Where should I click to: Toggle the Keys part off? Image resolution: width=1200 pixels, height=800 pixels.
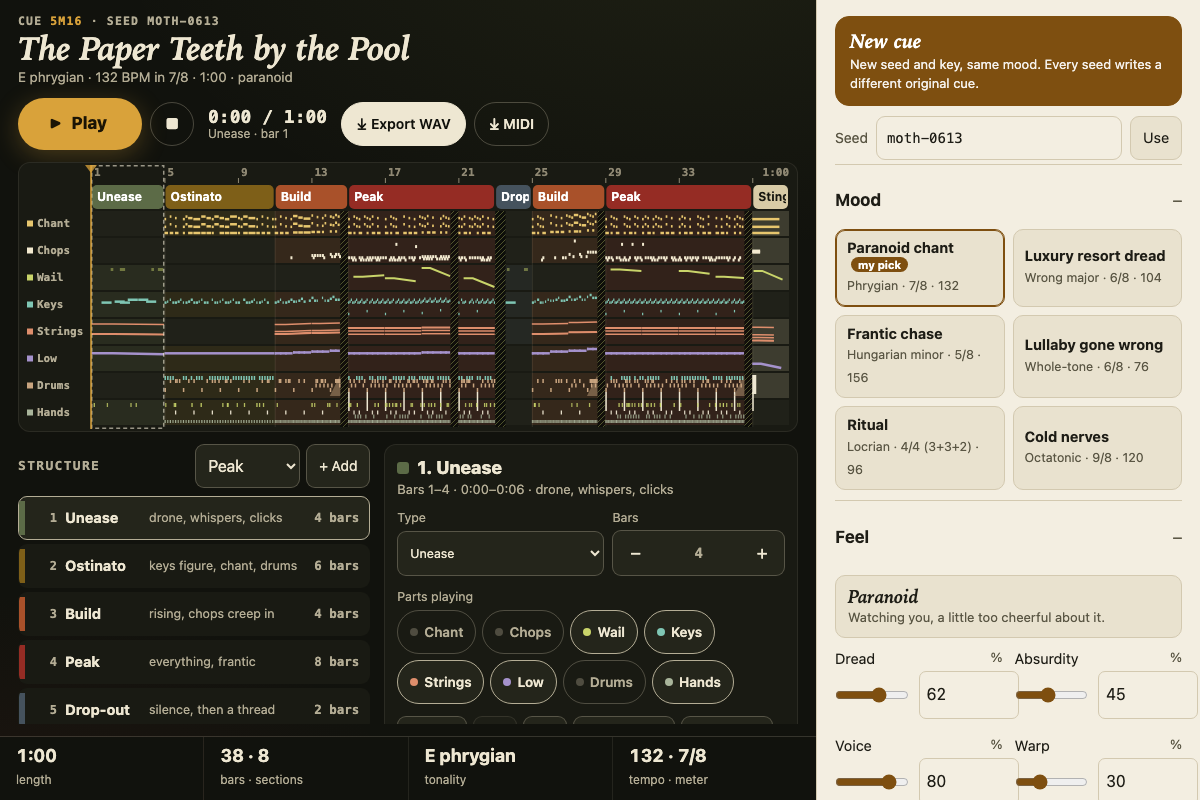pyautogui.click(x=679, y=632)
